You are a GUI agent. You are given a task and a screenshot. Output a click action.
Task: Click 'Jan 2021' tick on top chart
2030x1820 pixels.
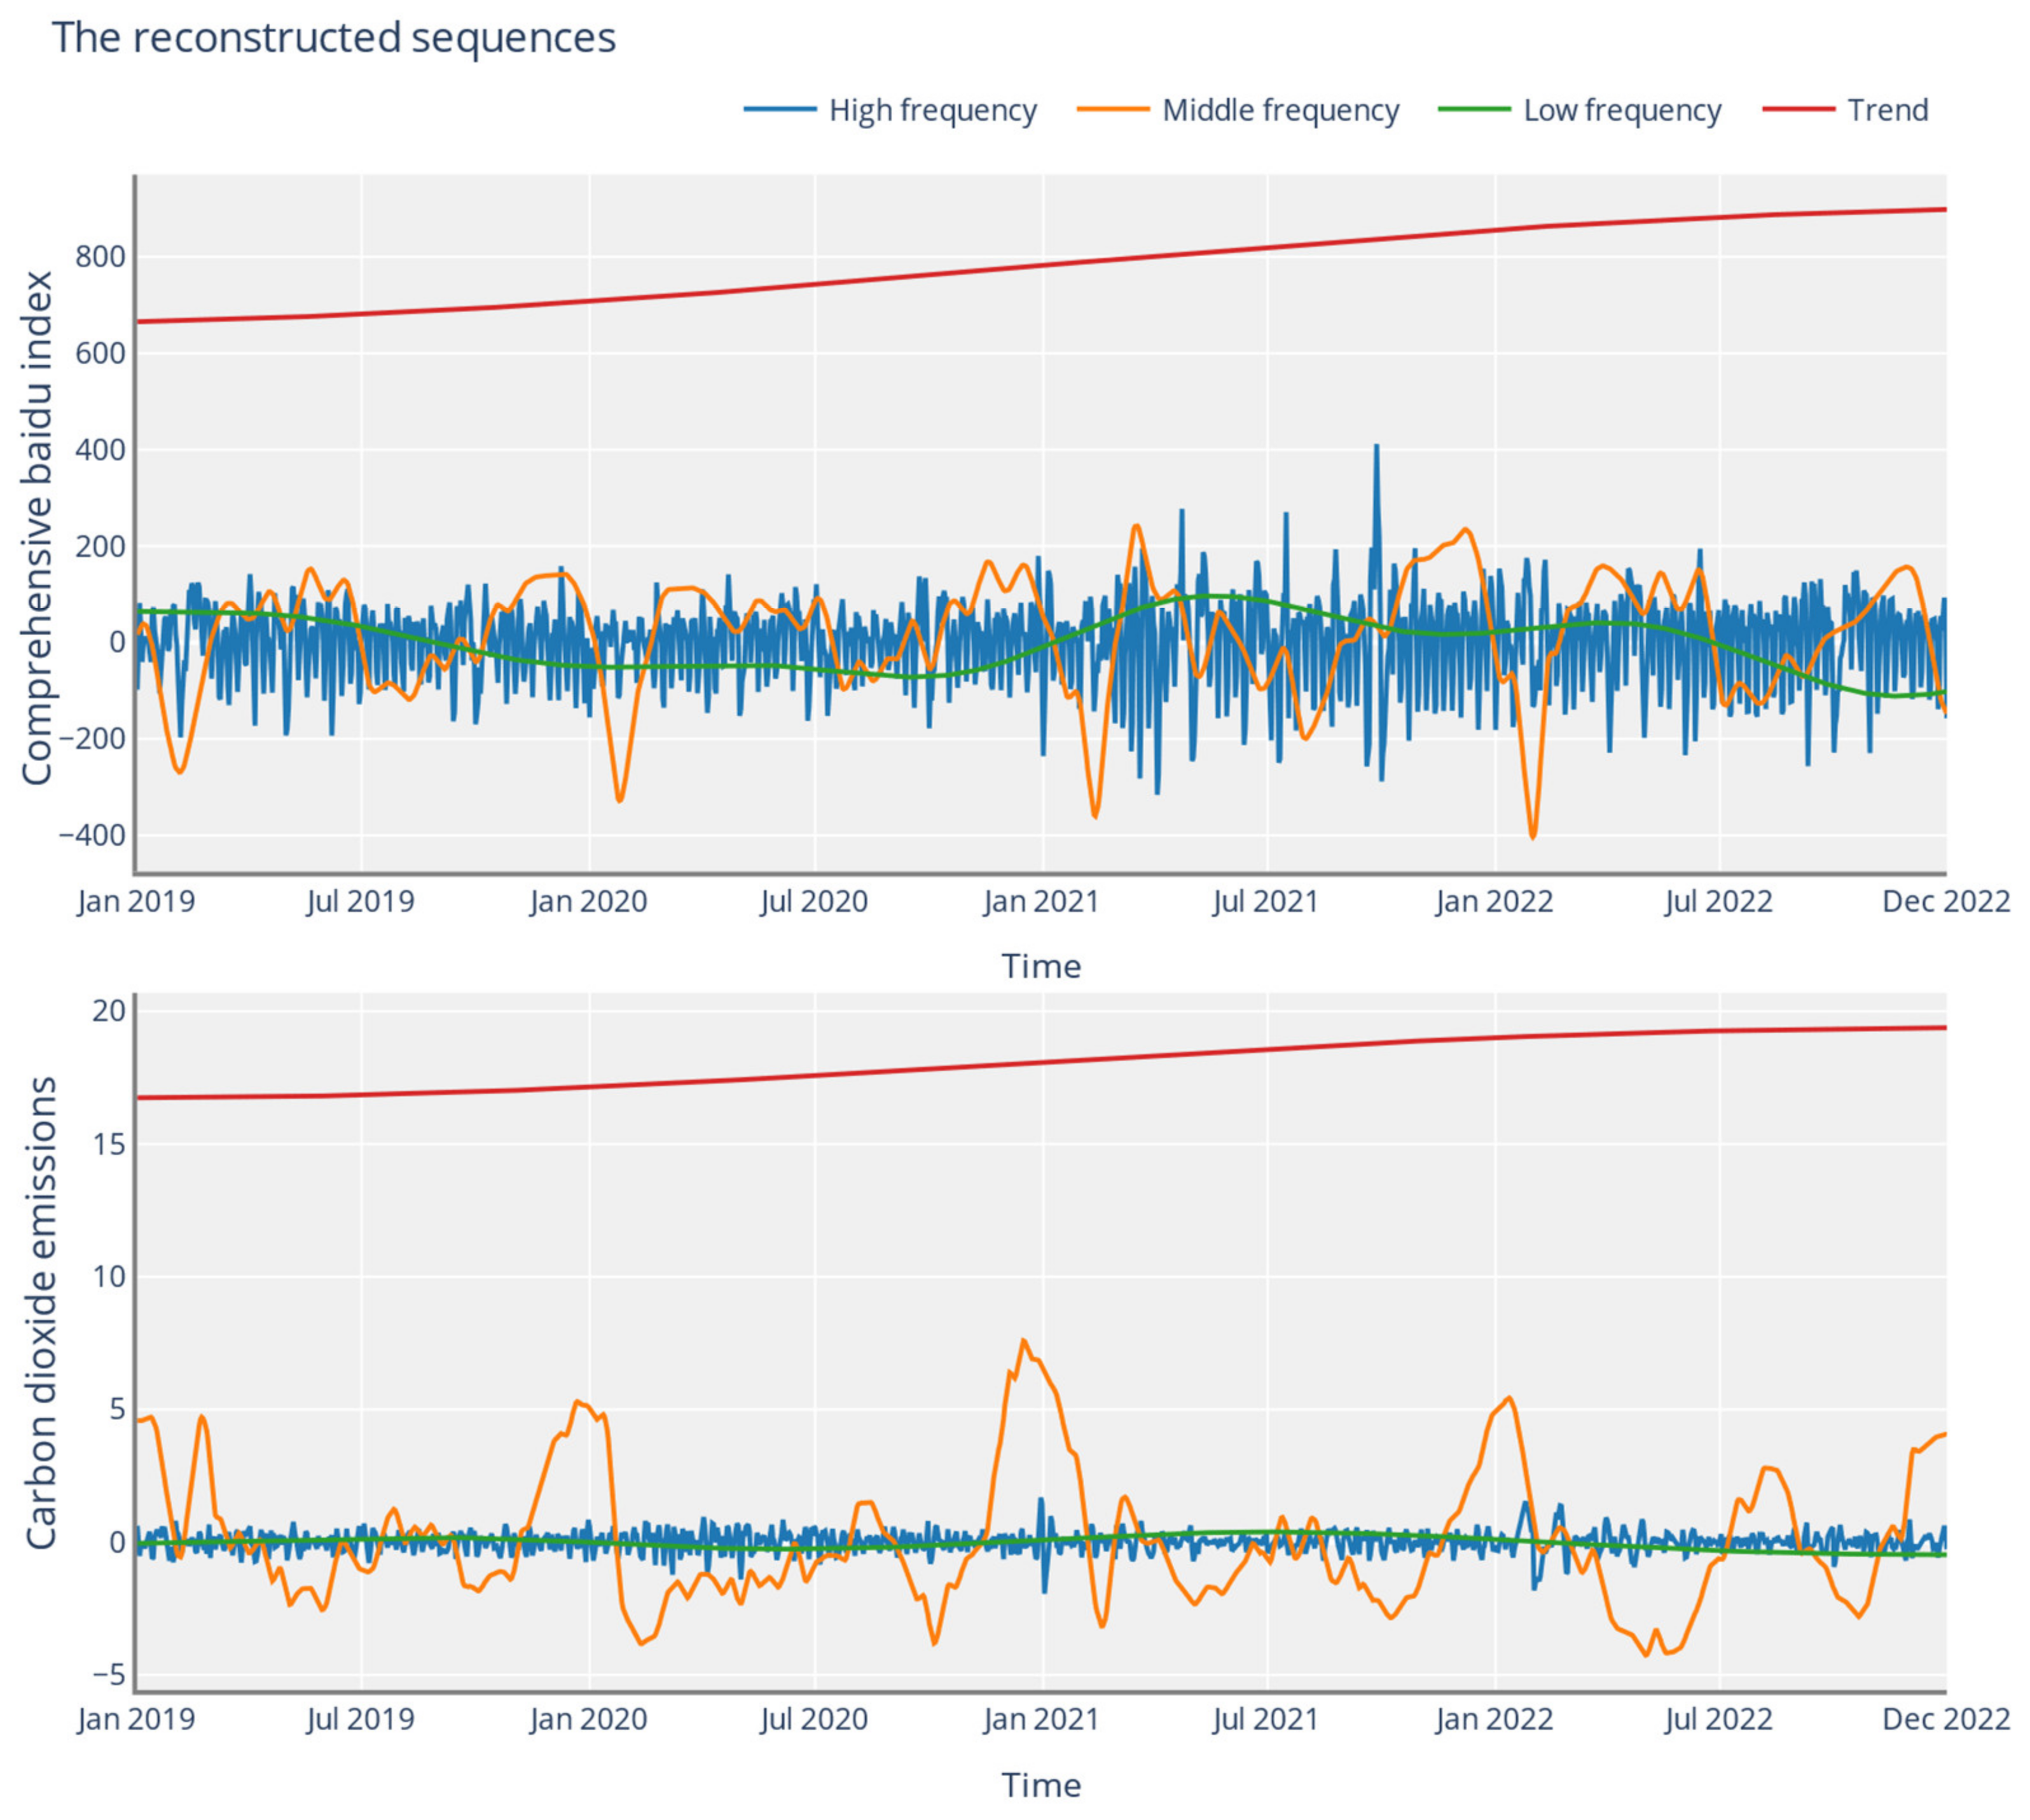(x=1040, y=902)
